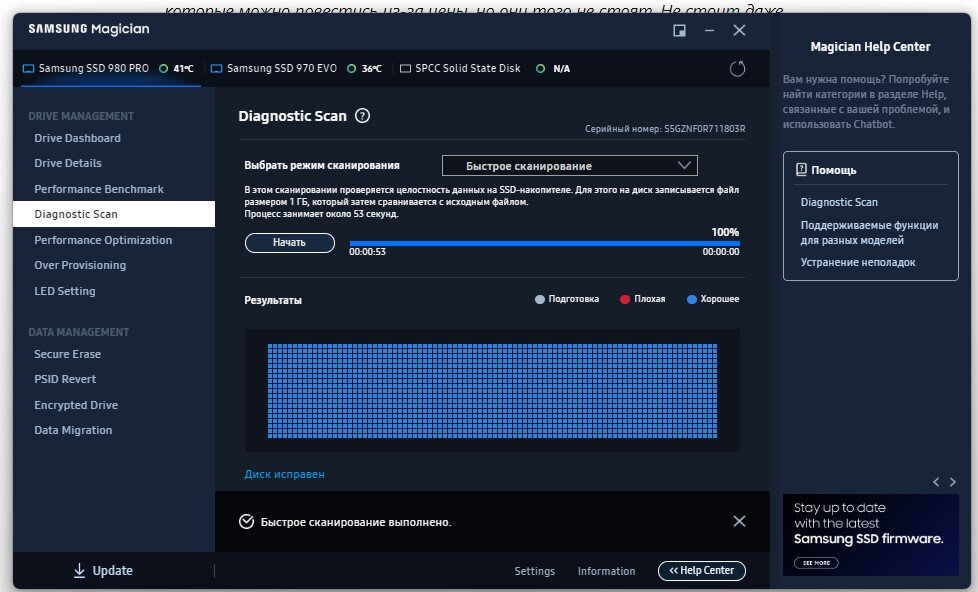Click the grey Подготовка legend dot
This screenshot has width=978, height=592.
pyautogui.click(x=540, y=299)
